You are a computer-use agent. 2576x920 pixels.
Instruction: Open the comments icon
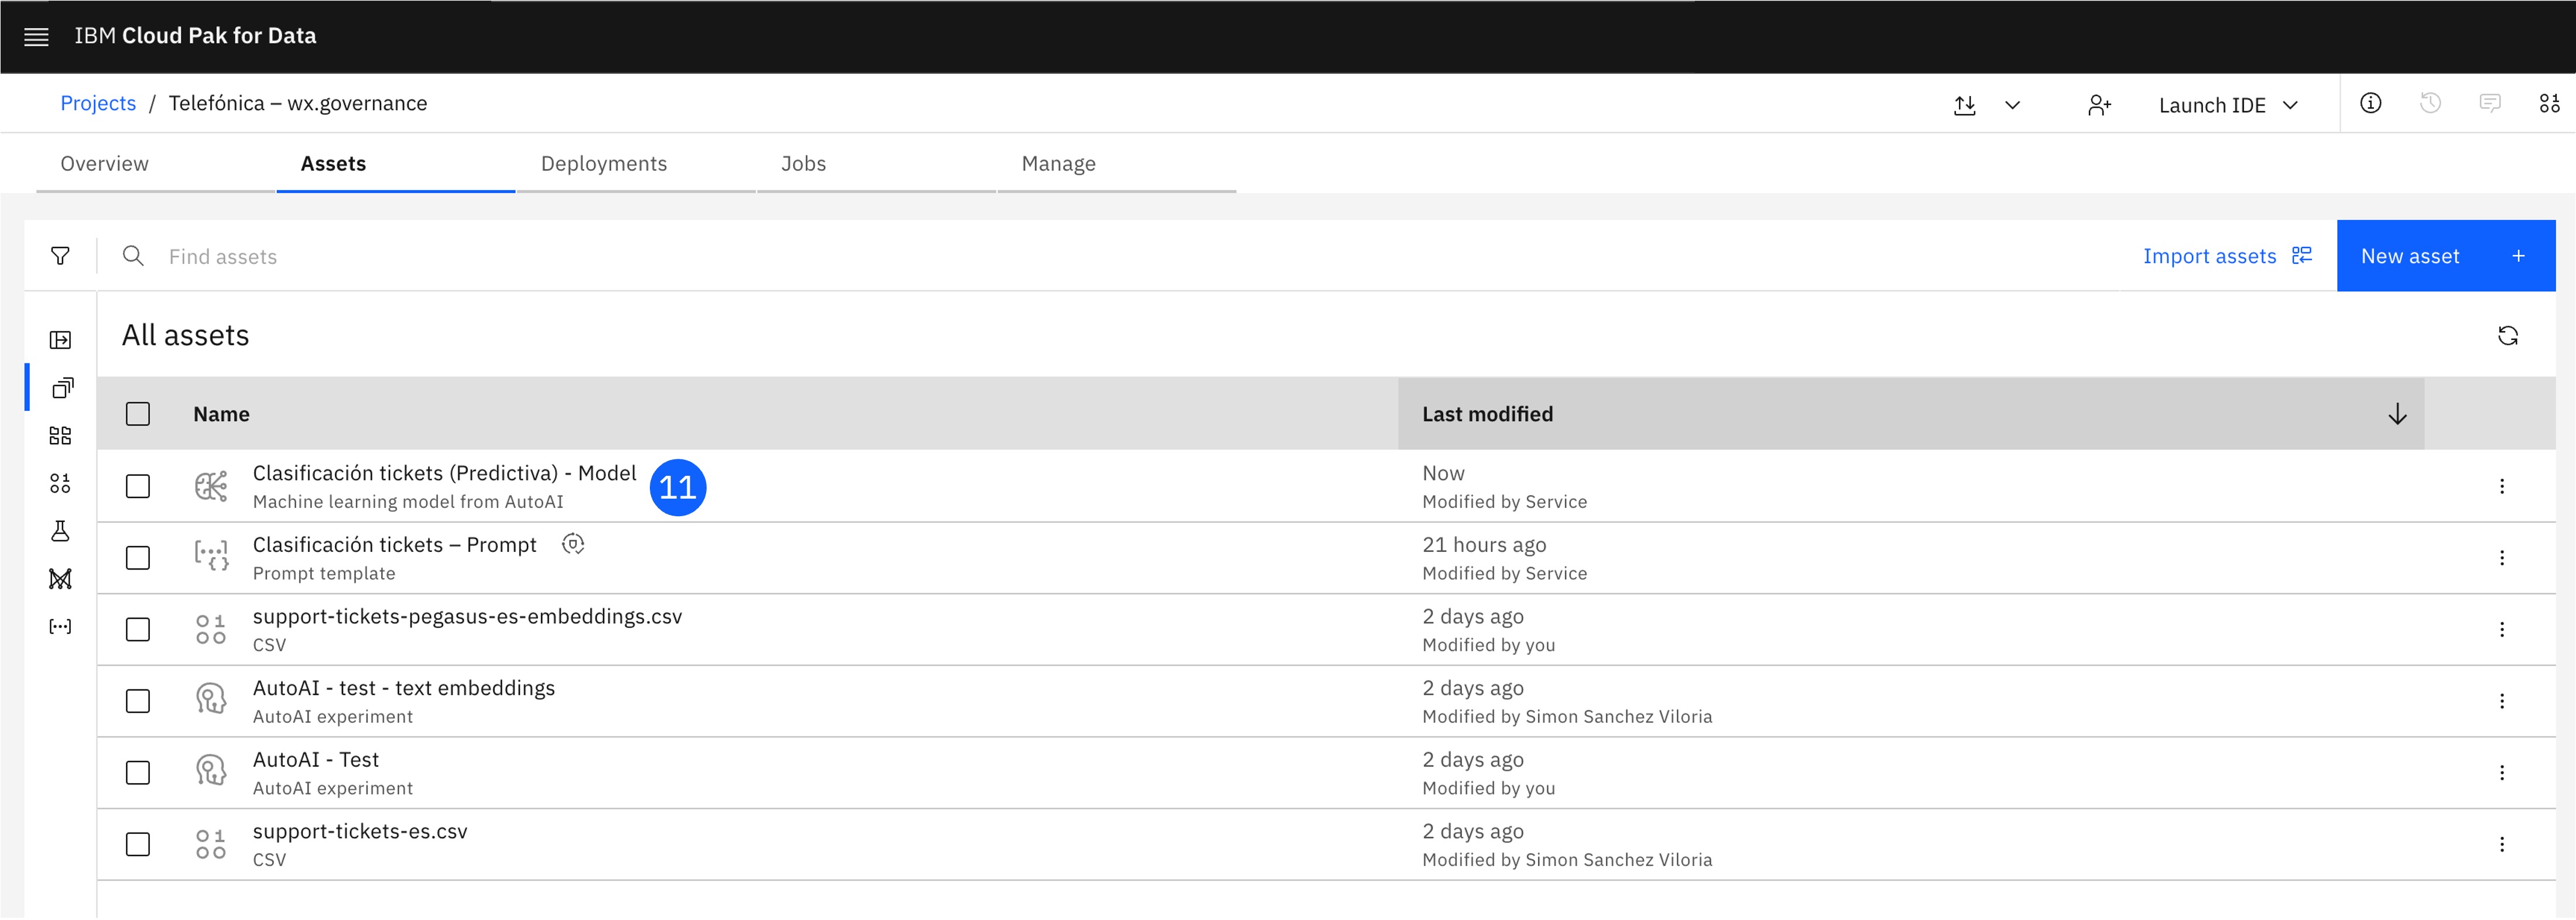2490,103
